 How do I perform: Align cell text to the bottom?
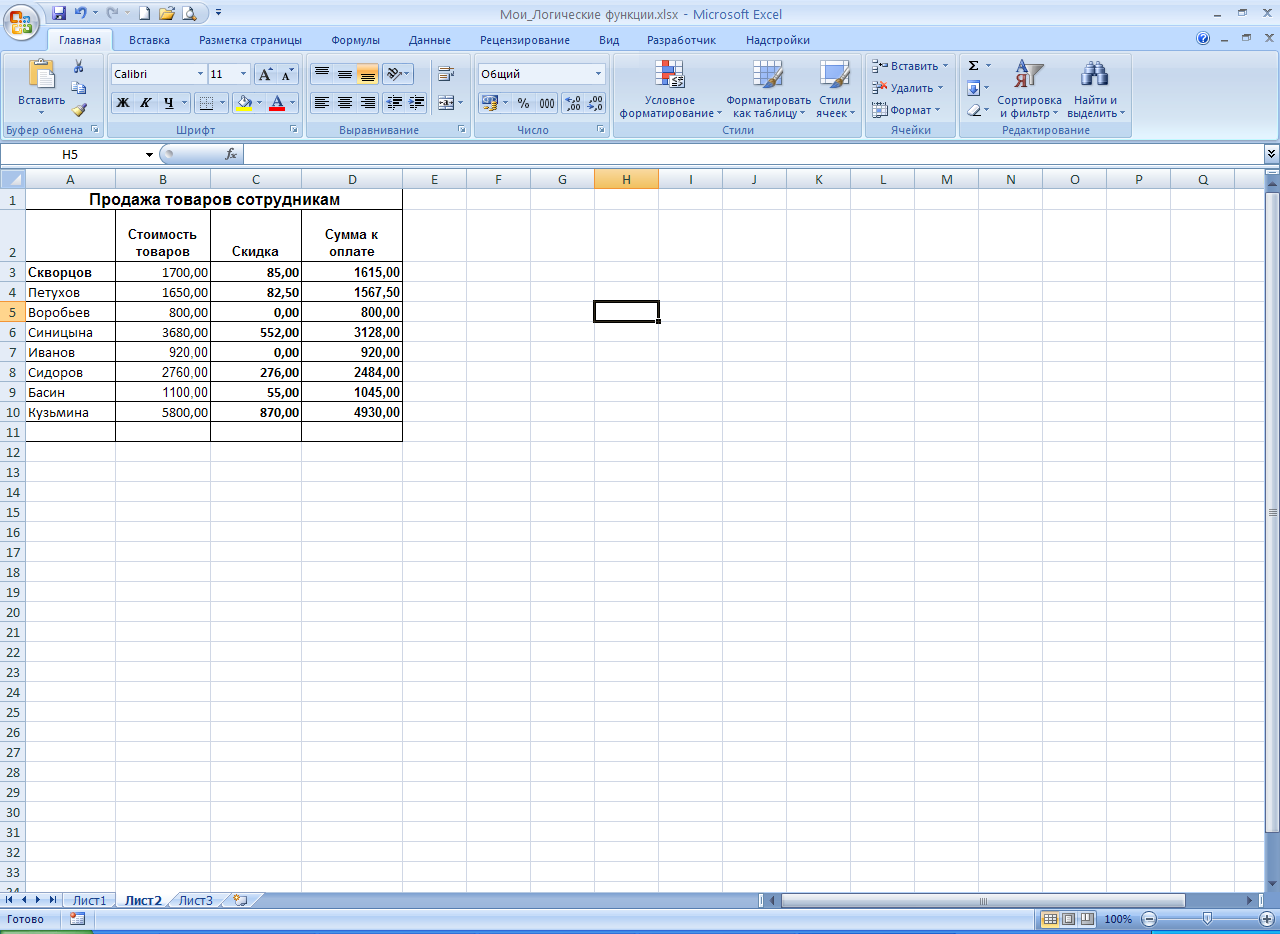367,74
